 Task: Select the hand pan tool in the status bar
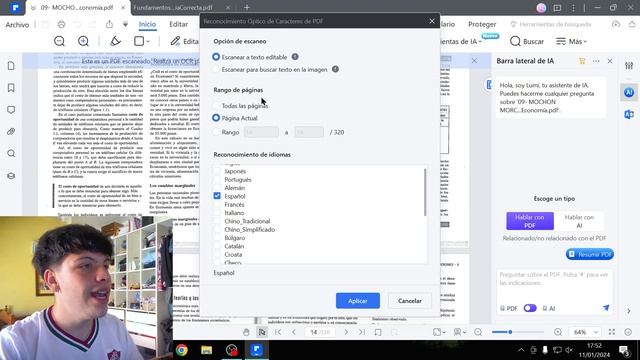246,332
